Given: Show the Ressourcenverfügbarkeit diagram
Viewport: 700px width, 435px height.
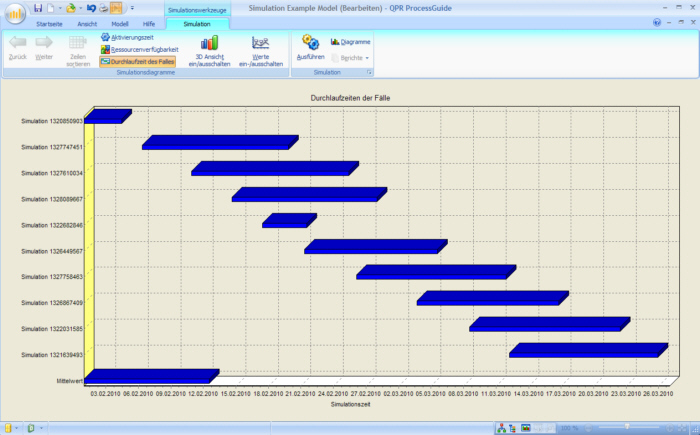Looking at the screenshot, I should [139, 50].
